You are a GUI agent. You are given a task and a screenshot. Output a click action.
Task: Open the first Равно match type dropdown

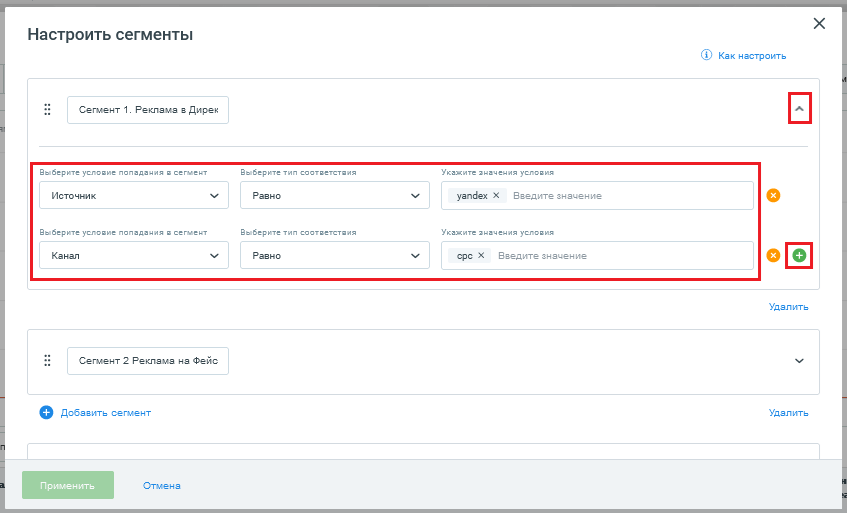(335, 195)
